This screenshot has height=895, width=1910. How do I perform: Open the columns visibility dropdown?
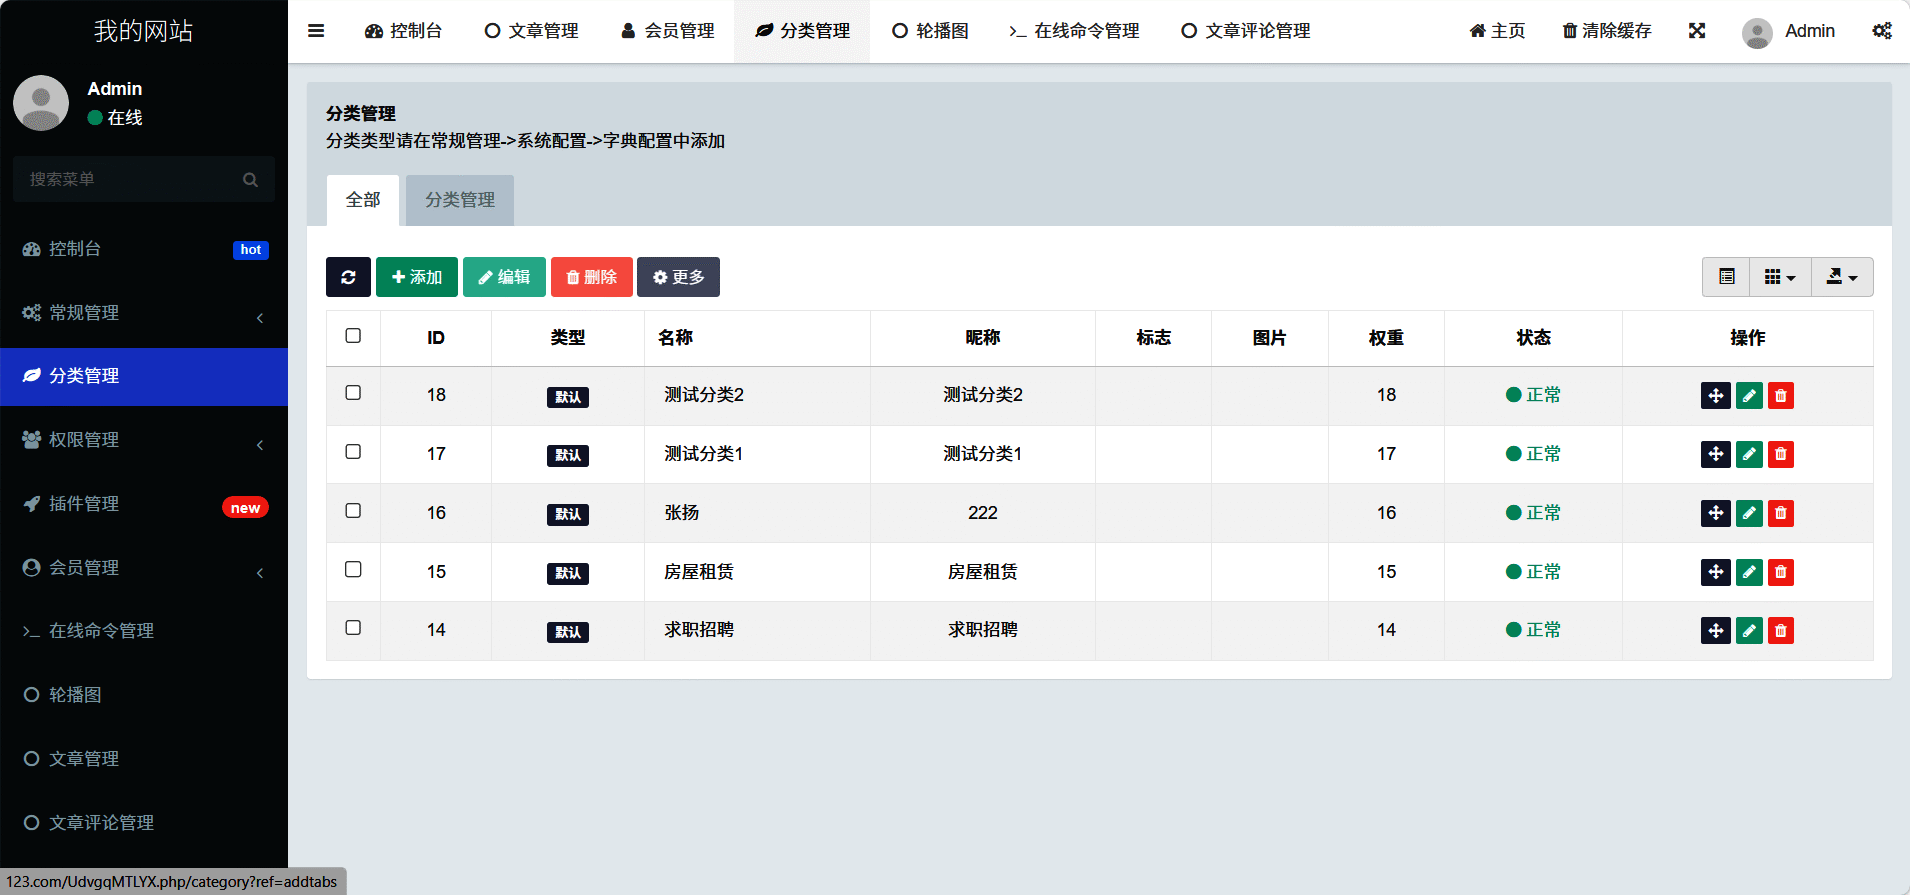pos(1779,277)
